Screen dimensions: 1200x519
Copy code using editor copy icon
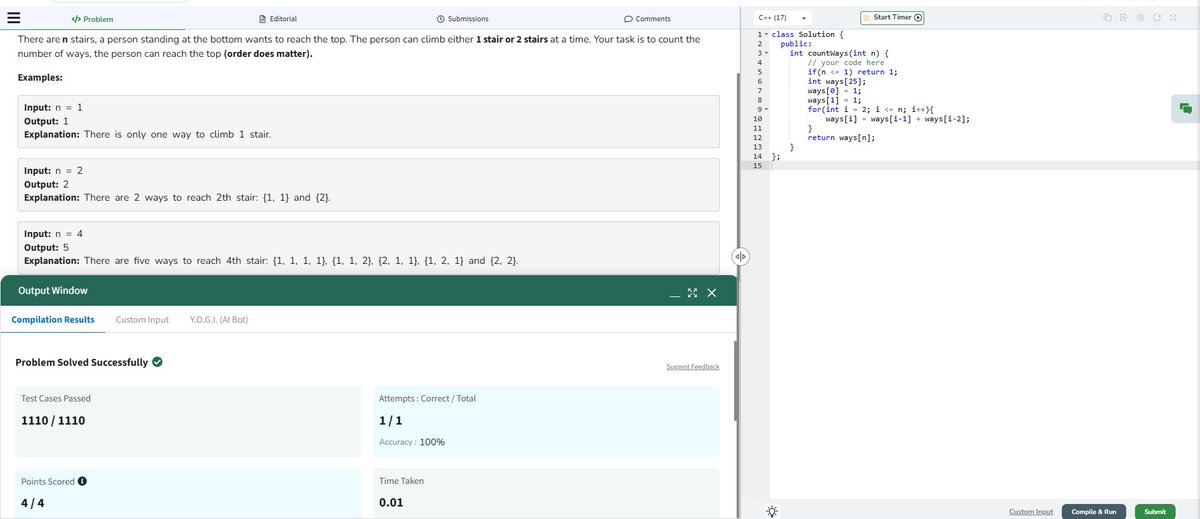point(1108,17)
